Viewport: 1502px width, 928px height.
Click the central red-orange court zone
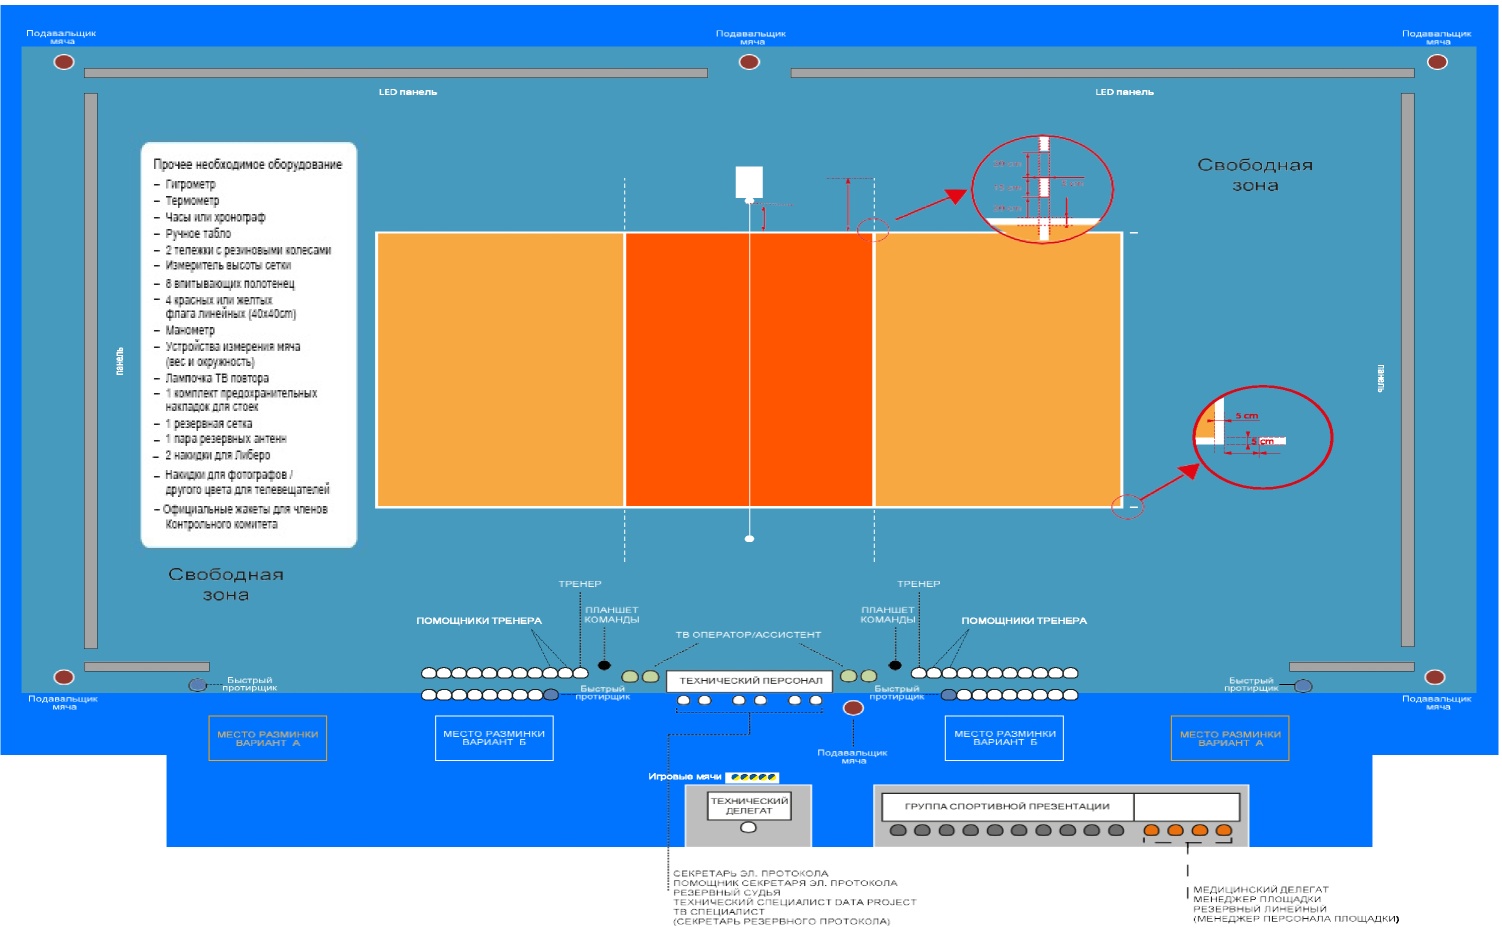(749, 370)
